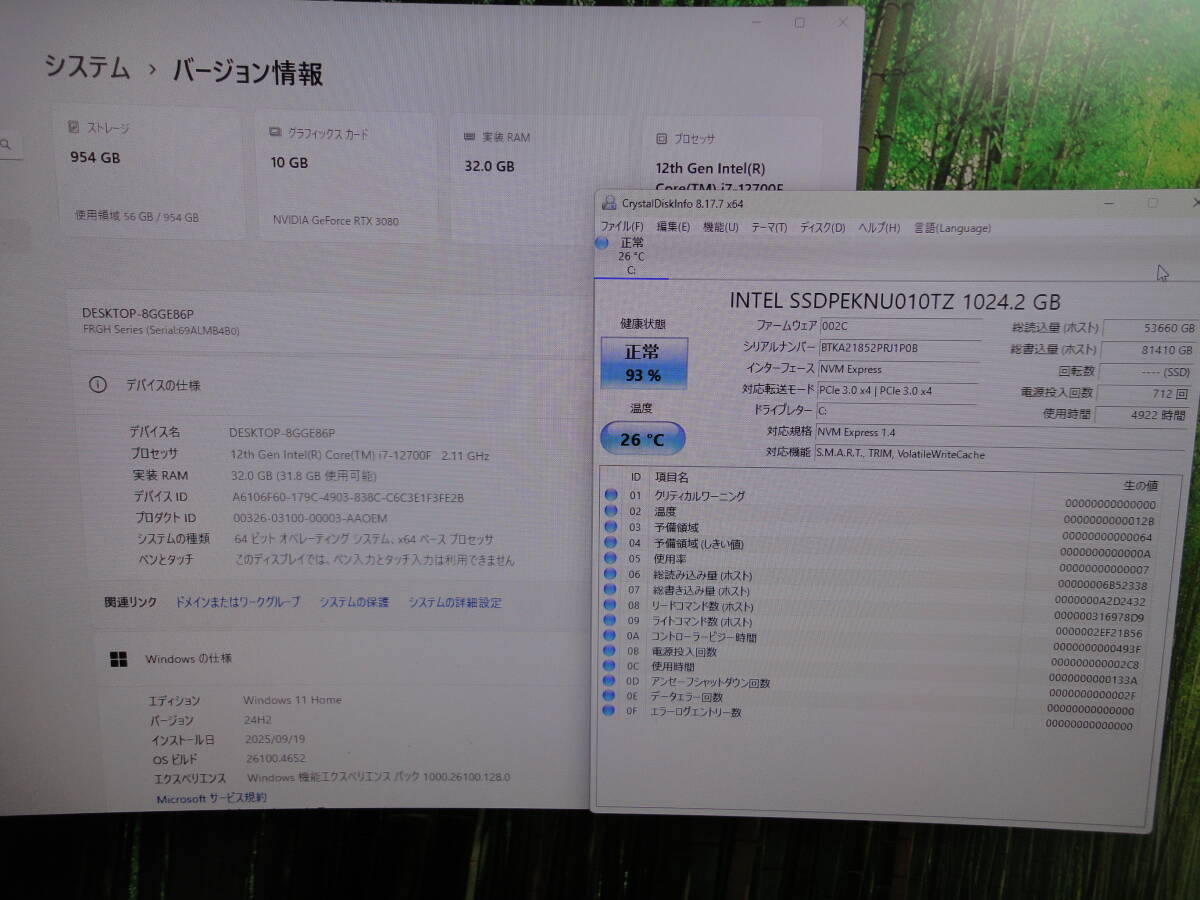Click the Windows 11 Home edition value

click(x=292, y=700)
